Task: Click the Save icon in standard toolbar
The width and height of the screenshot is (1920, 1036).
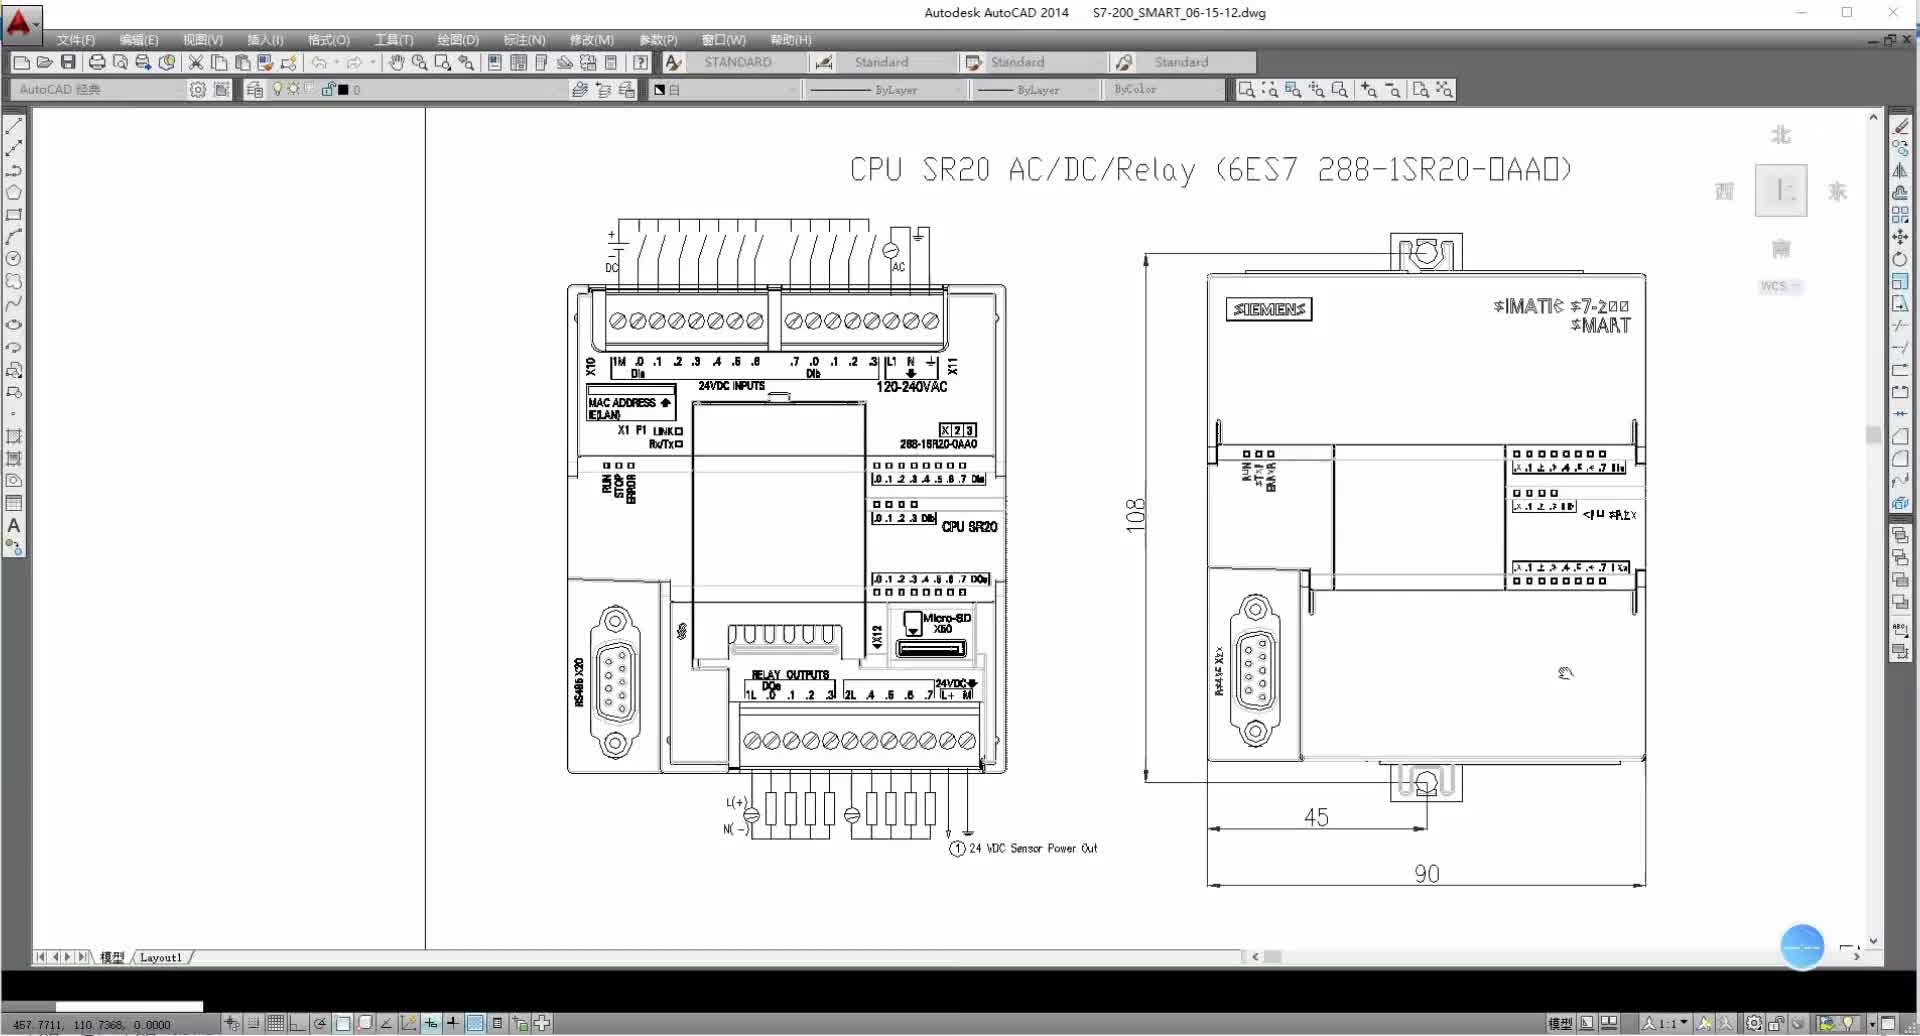Action: click(x=68, y=62)
